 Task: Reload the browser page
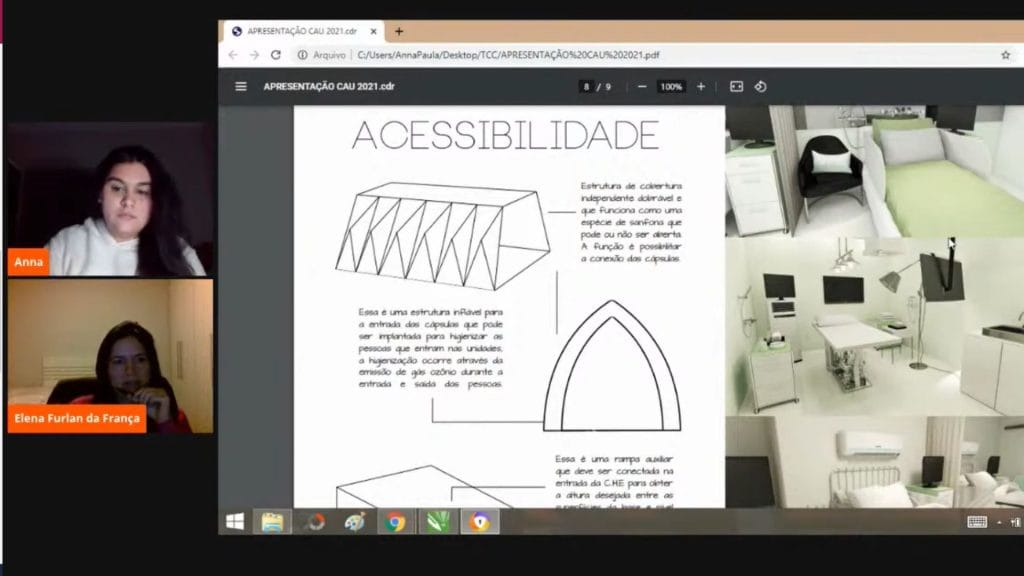pyautogui.click(x=276, y=55)
